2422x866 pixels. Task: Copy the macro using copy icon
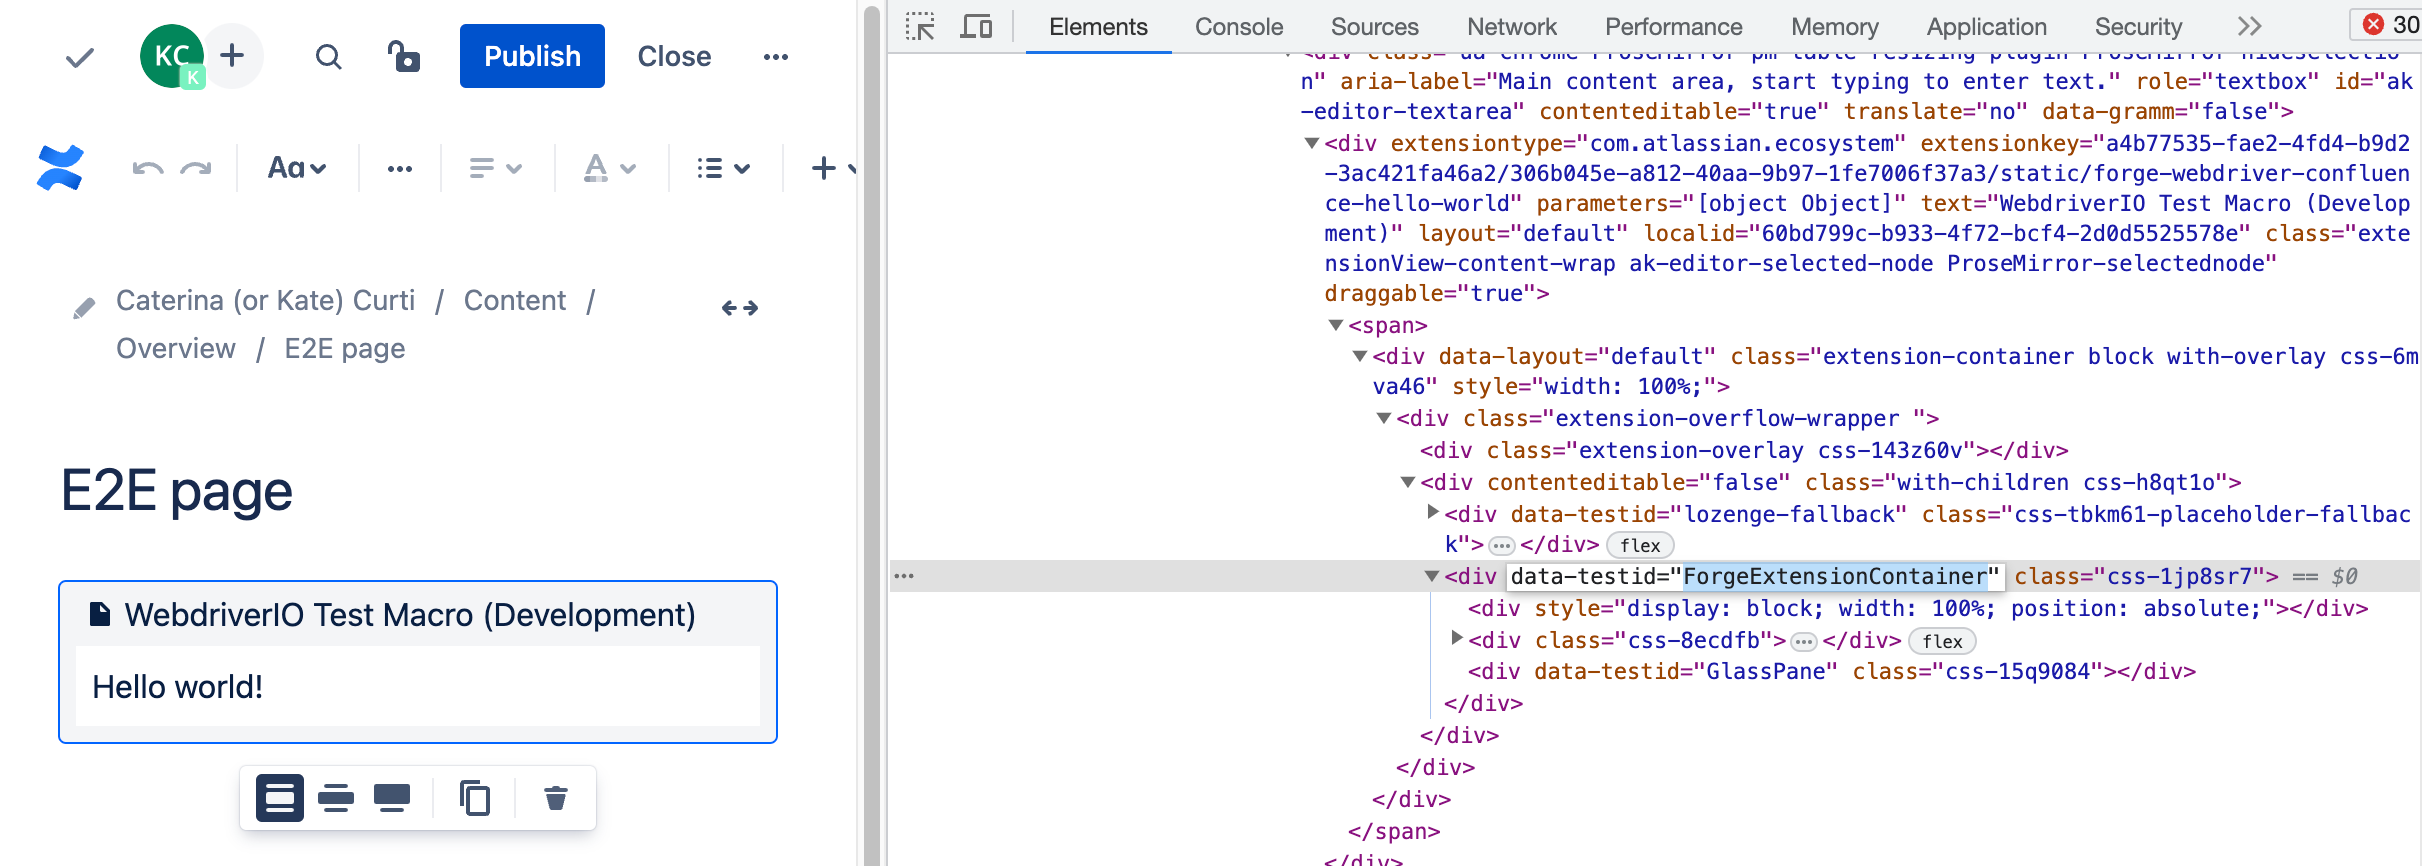(475, 798)
